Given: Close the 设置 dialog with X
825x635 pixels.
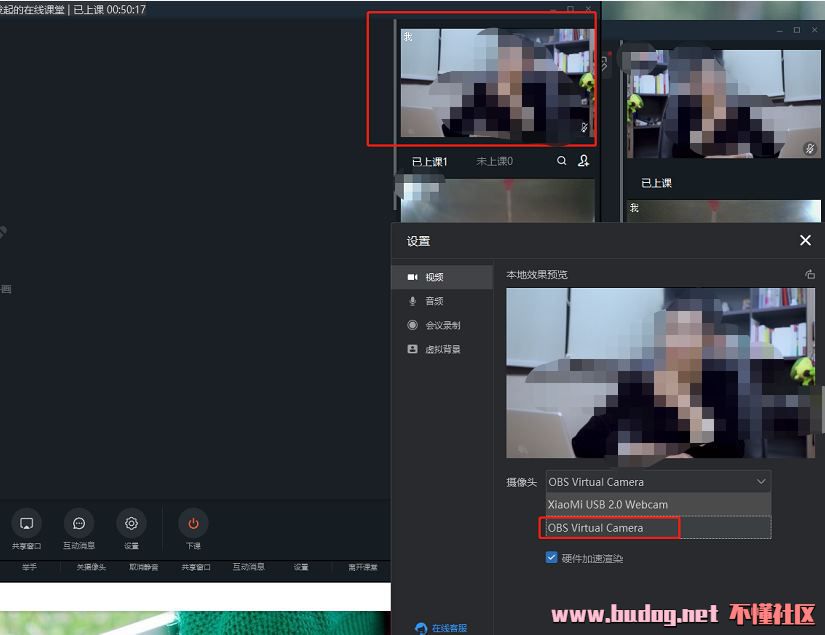Looking at the screenshot, I should coord(805,241).
